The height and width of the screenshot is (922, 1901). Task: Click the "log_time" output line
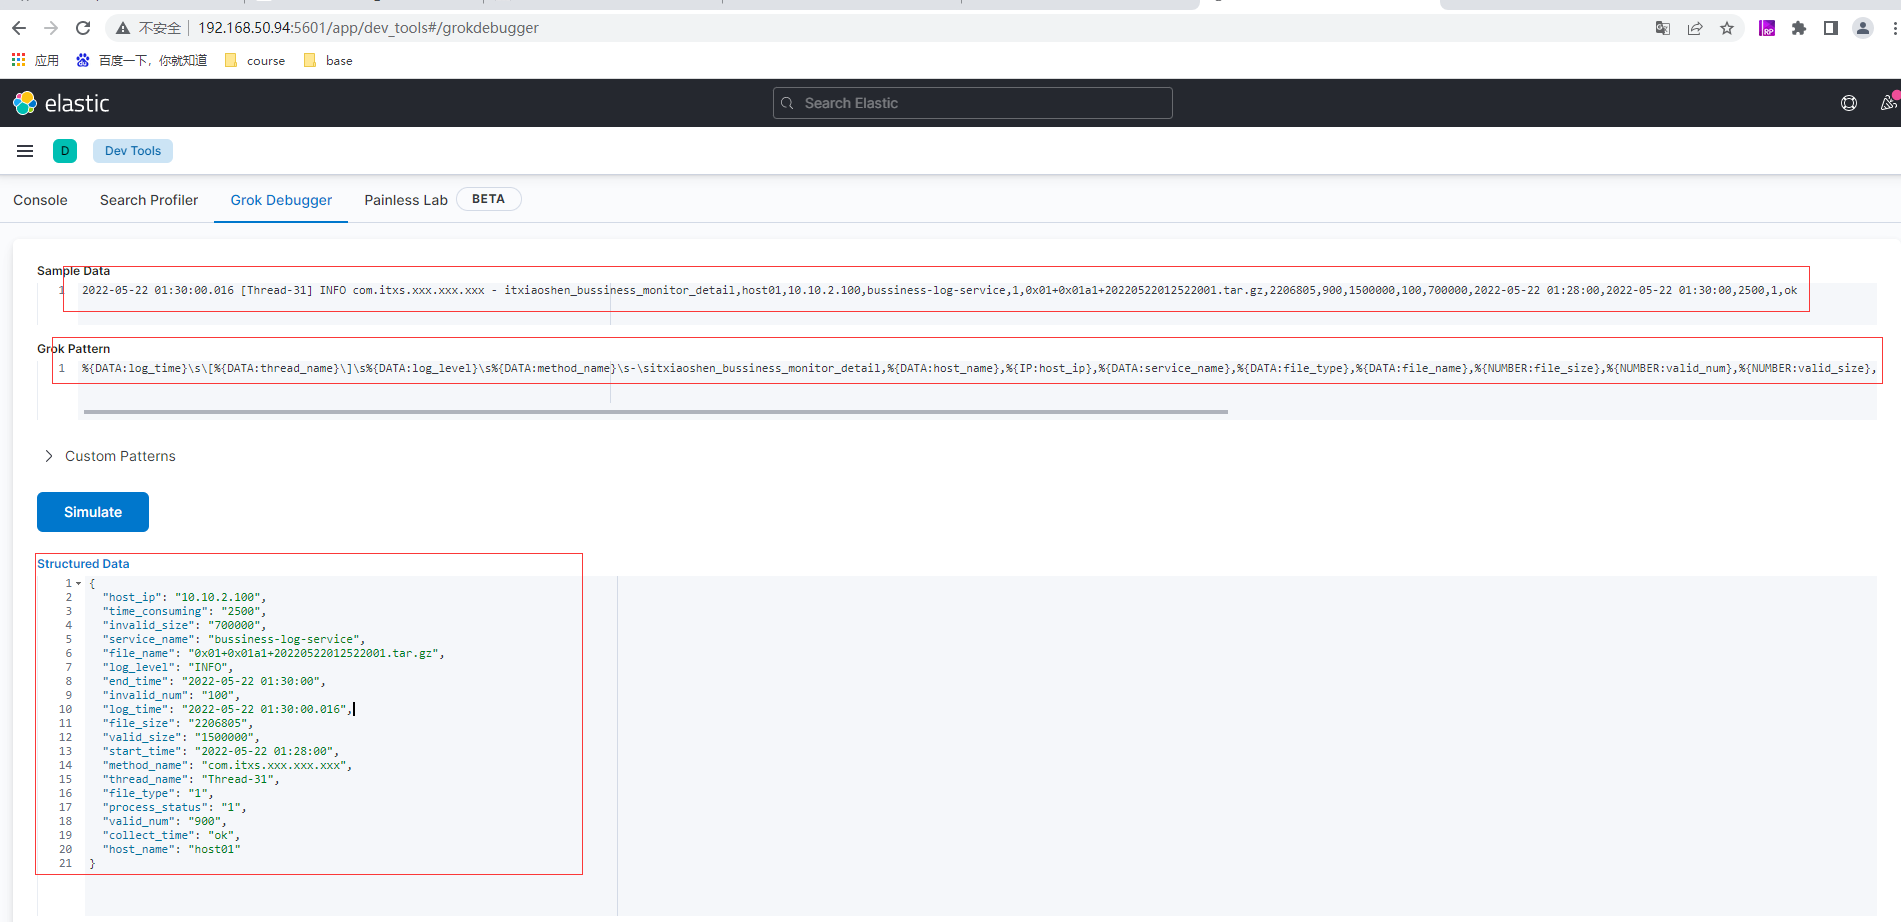click(x=227, y=709)
